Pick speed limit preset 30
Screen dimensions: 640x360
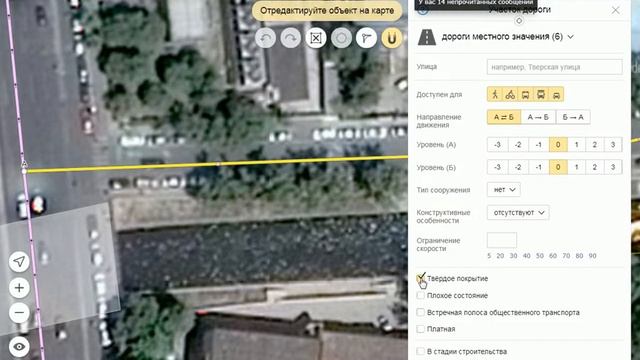(x=513, y=256)
